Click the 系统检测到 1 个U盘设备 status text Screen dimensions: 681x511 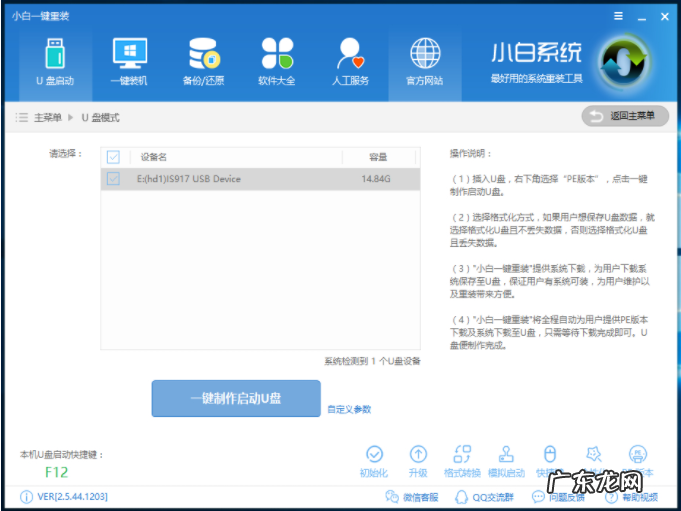coord(372,361)
